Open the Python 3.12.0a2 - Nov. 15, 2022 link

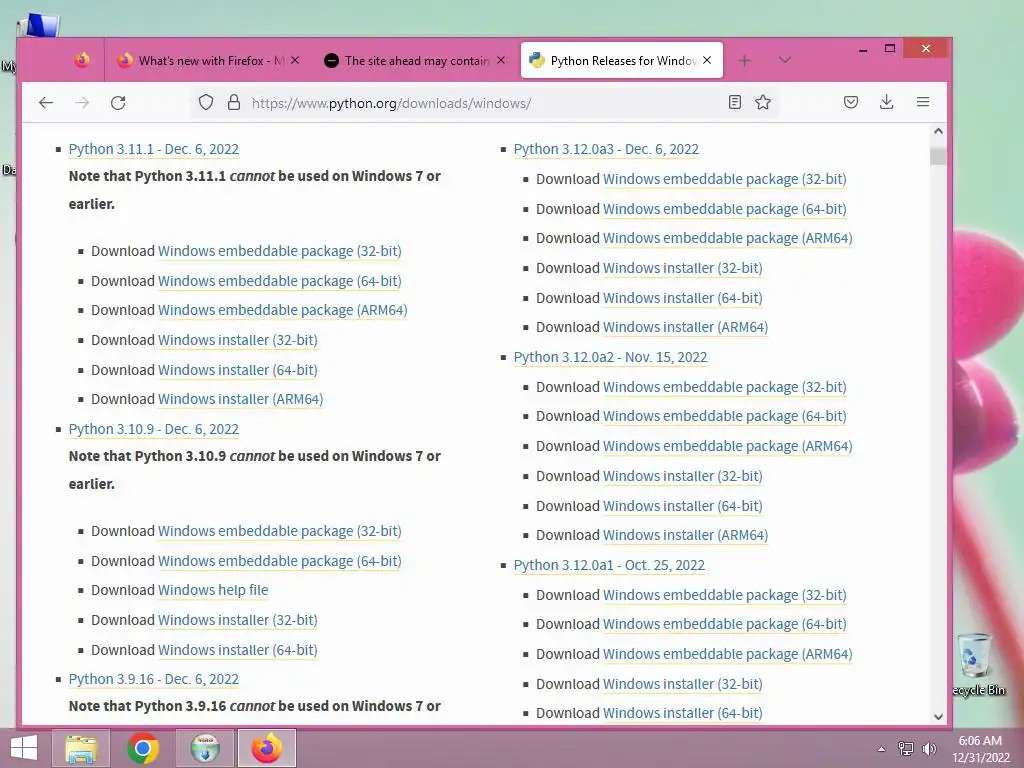point(610,357)
